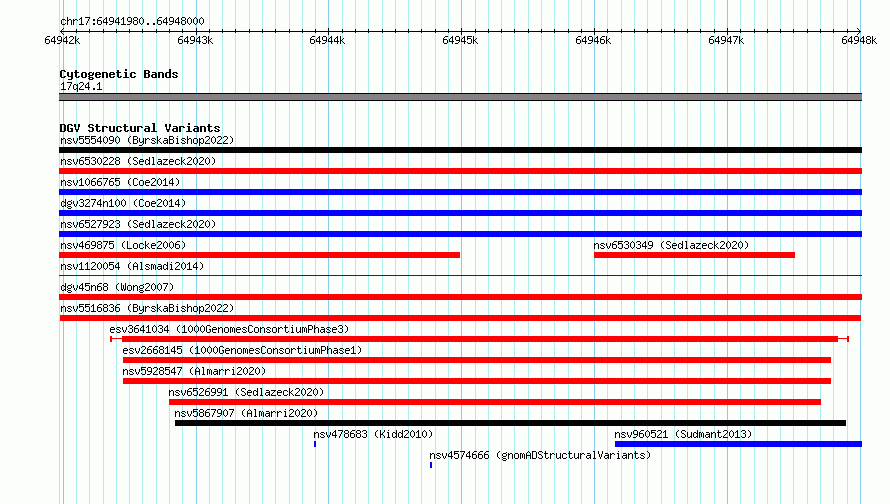Click the 64946k ruler tick label
The width and height of the screenshot is (890, 504).
tap(593, 40)
